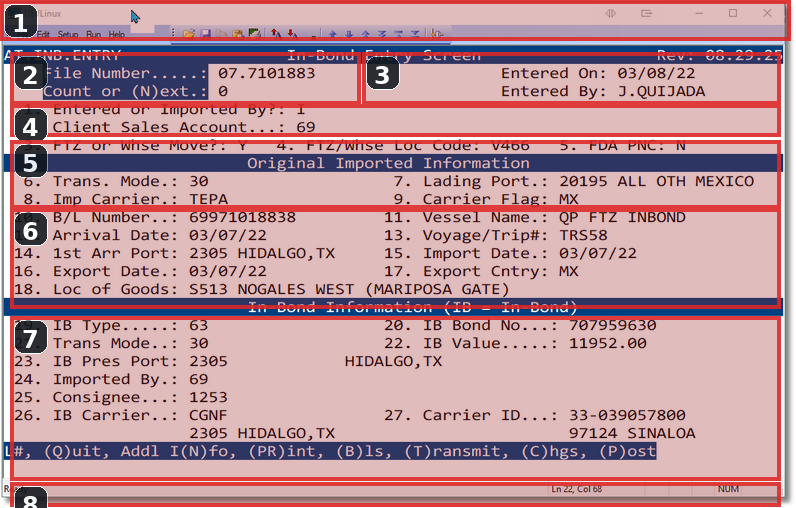796x508 pixels.
Task: Click the Open folder toolbar icon
Action: (188, 34)
